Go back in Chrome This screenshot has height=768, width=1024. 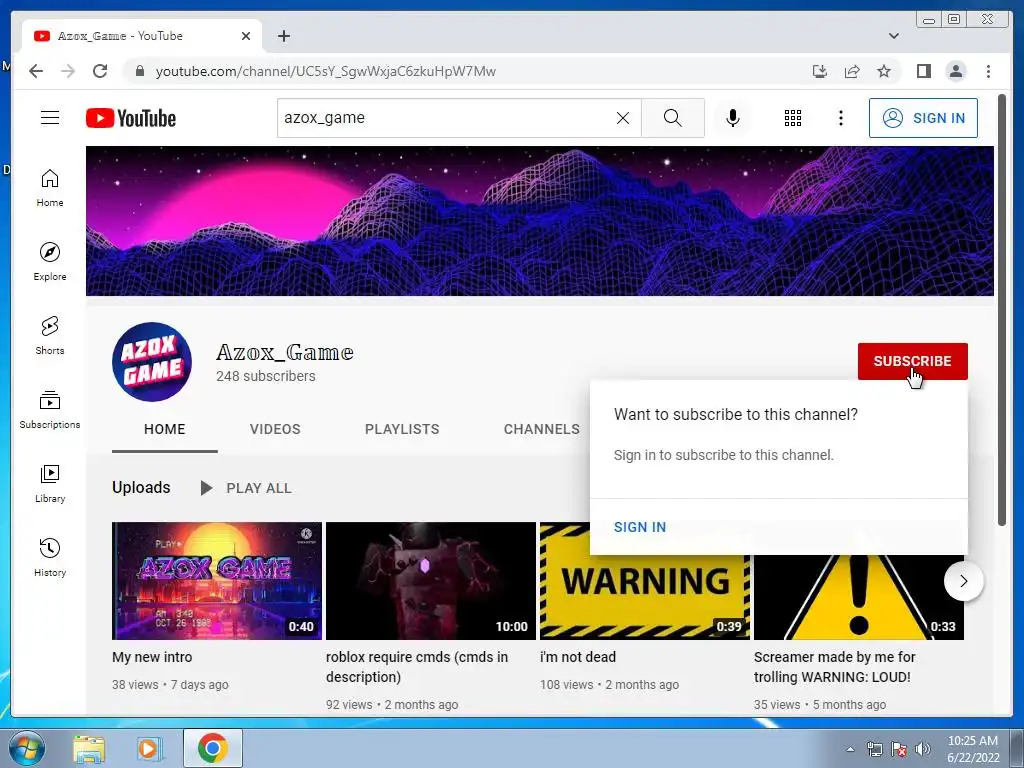[36, 71]
